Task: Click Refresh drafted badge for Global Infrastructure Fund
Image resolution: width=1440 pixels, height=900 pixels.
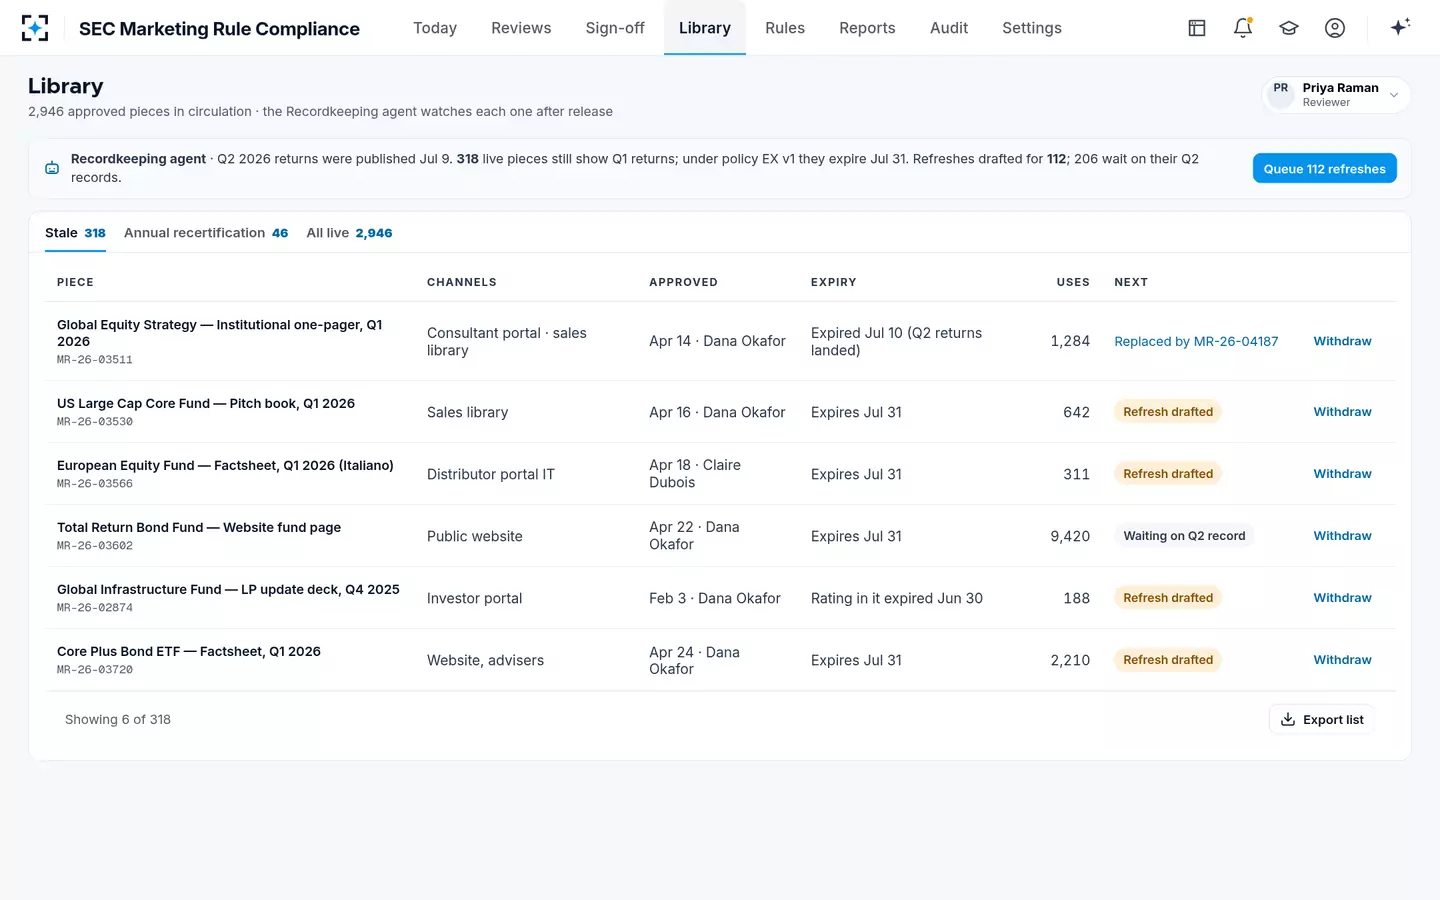Action: 1168,598
